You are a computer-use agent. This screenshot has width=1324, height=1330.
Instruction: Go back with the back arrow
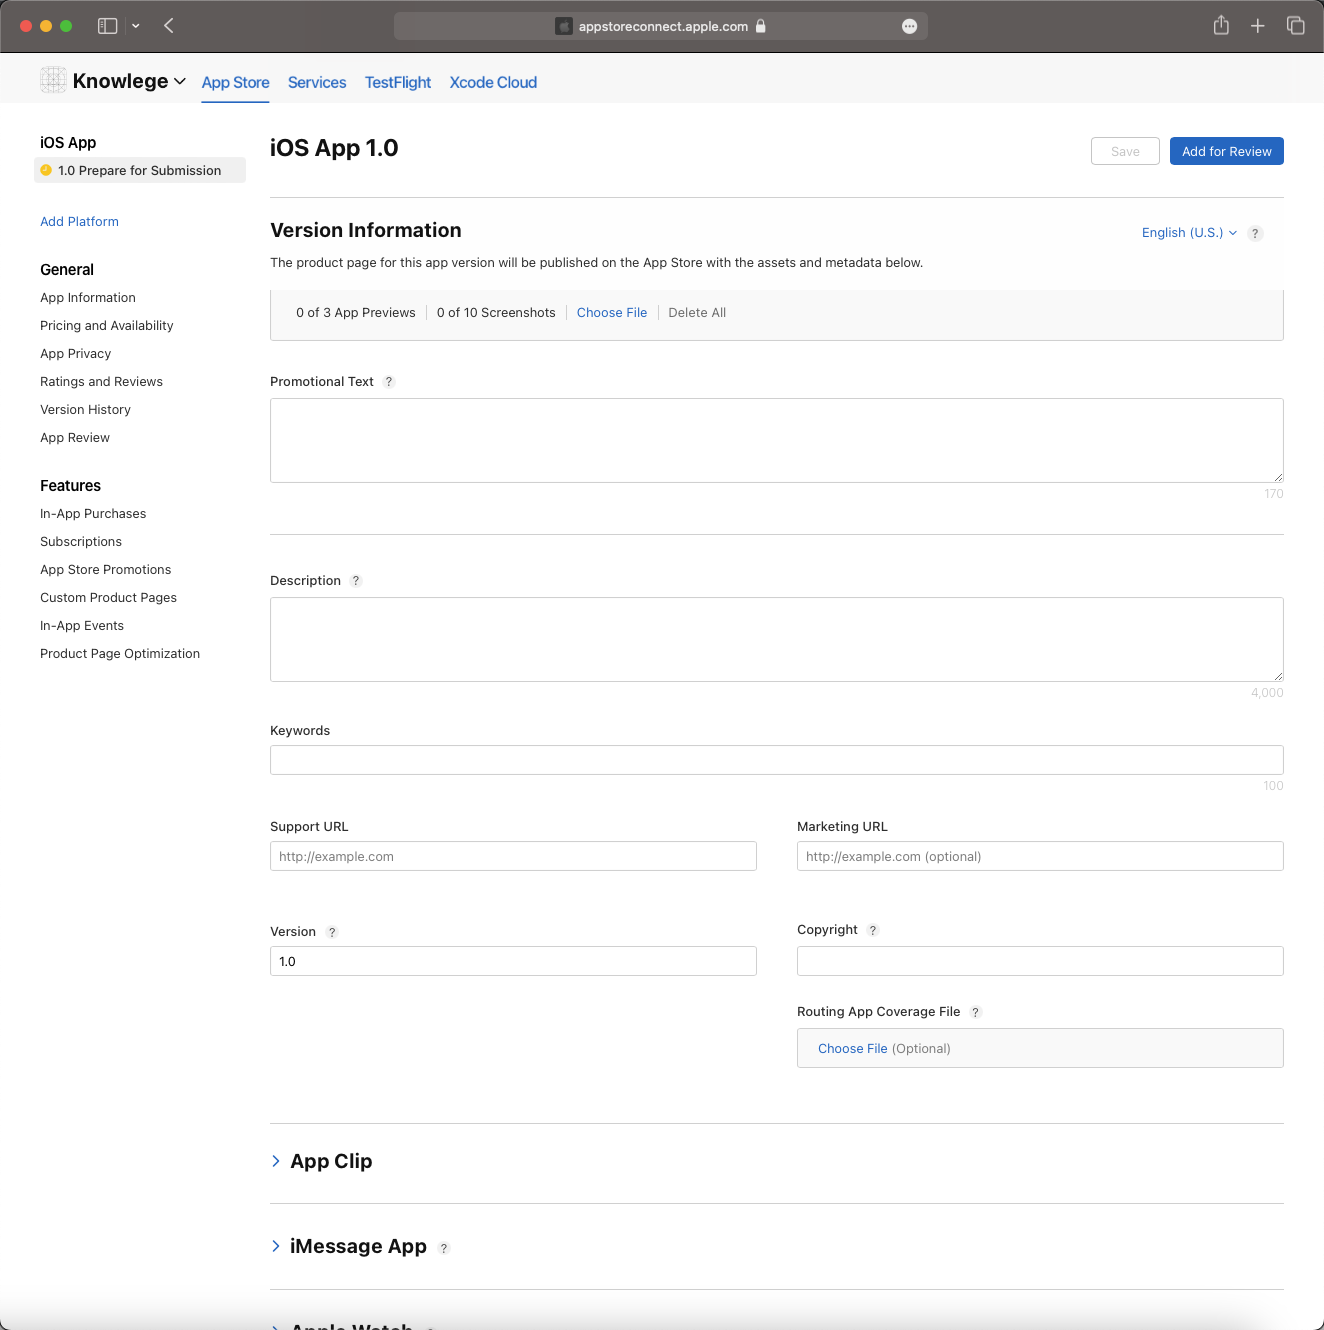pyautogui.click(x=169, y=26)
